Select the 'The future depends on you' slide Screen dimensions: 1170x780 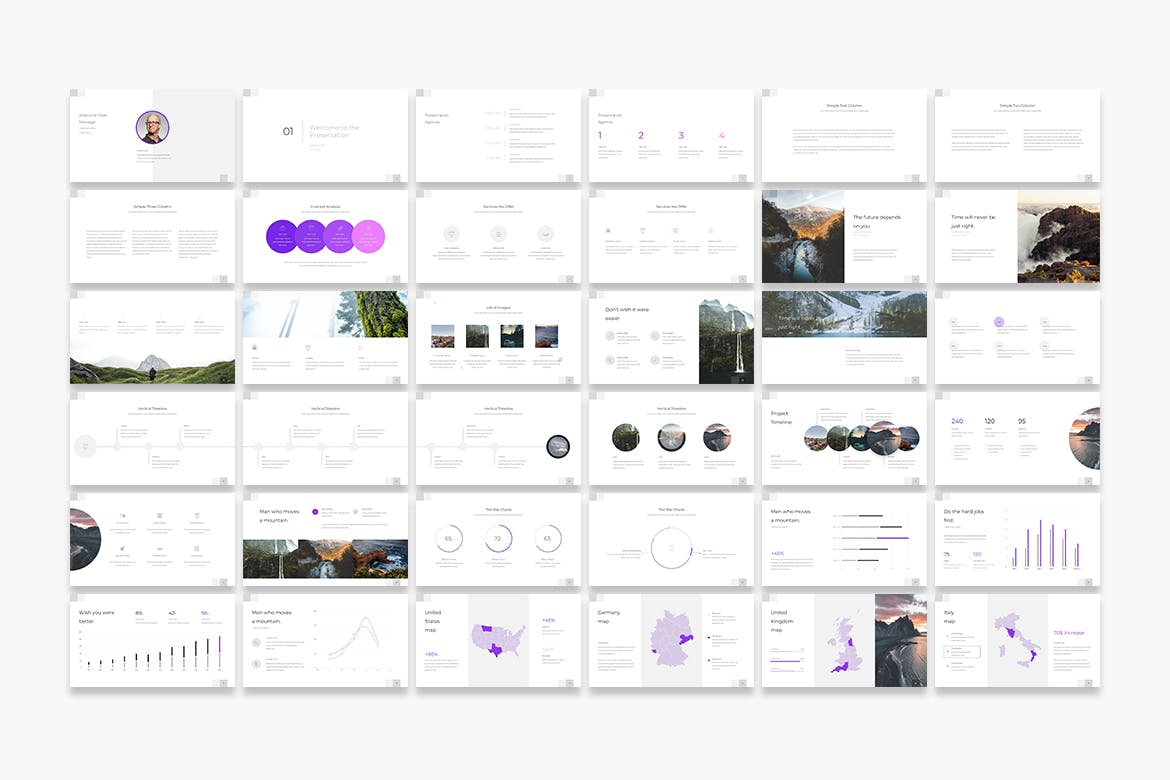pyautogui.click(x=844, y=236)
